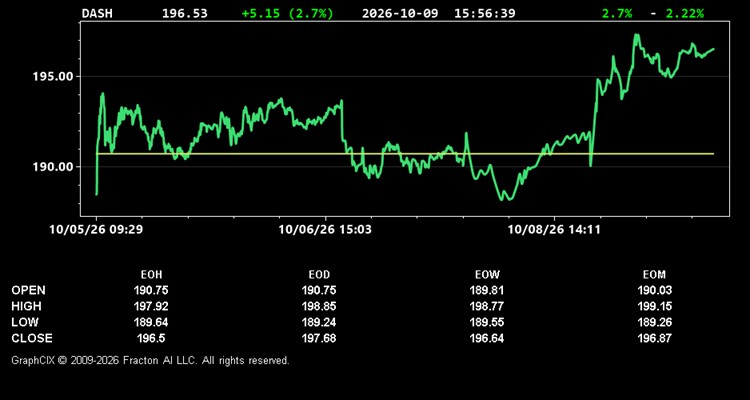Click the EOH low value 189.64
This screenshot has width=750, height=400.
[x=151, y=322]
